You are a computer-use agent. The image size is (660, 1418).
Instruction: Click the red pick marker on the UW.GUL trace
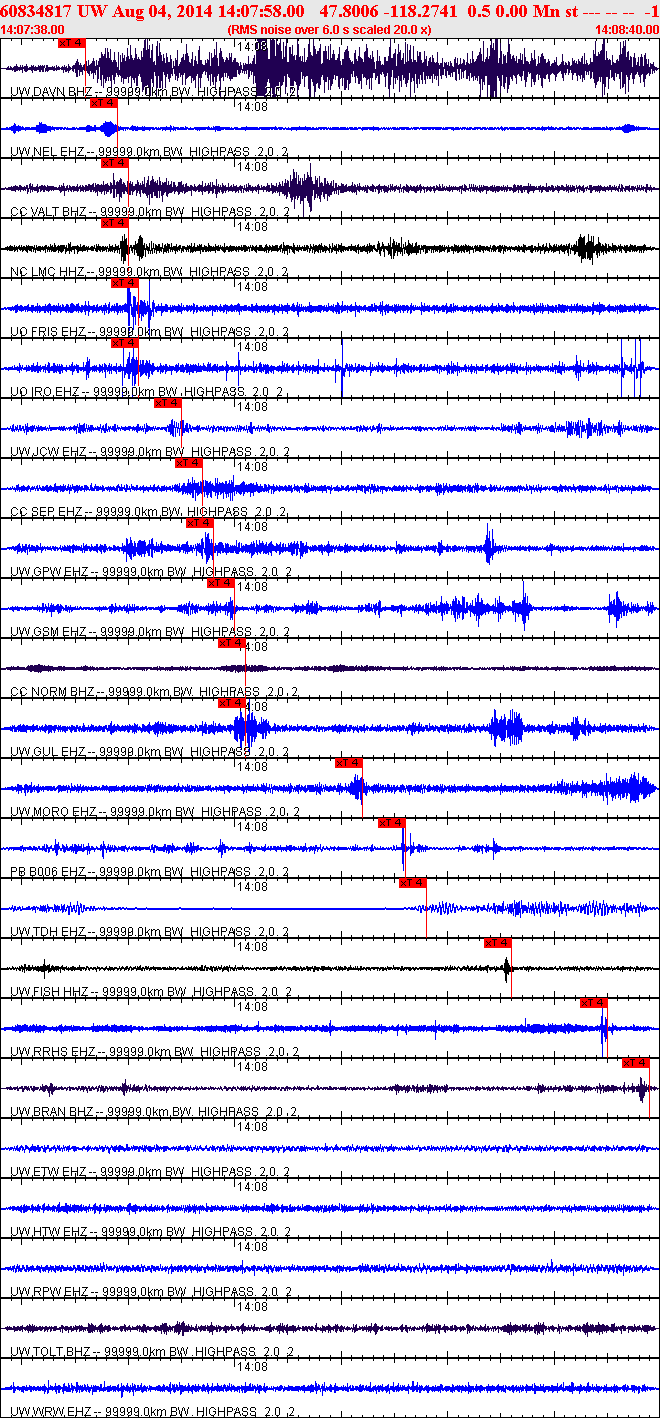(x=231, y=703)
